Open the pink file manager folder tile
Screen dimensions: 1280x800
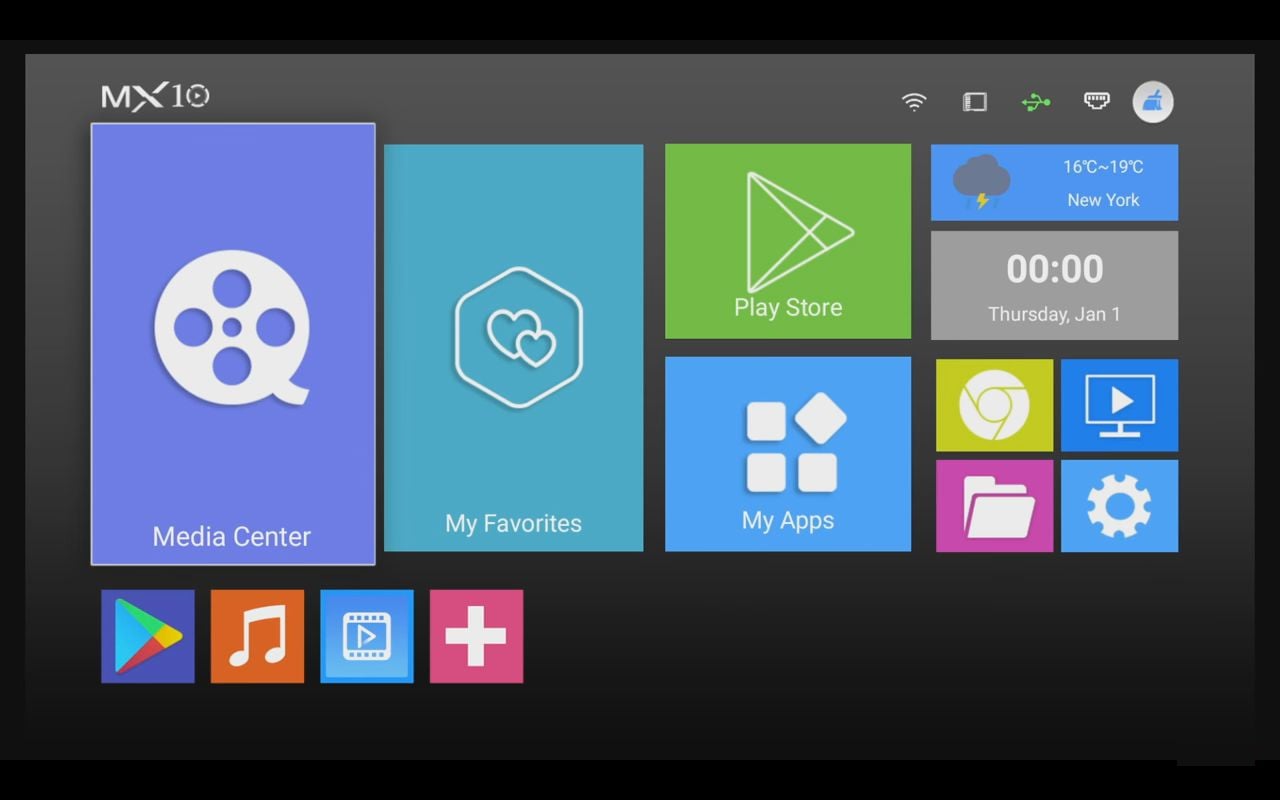tap(994, 506)
